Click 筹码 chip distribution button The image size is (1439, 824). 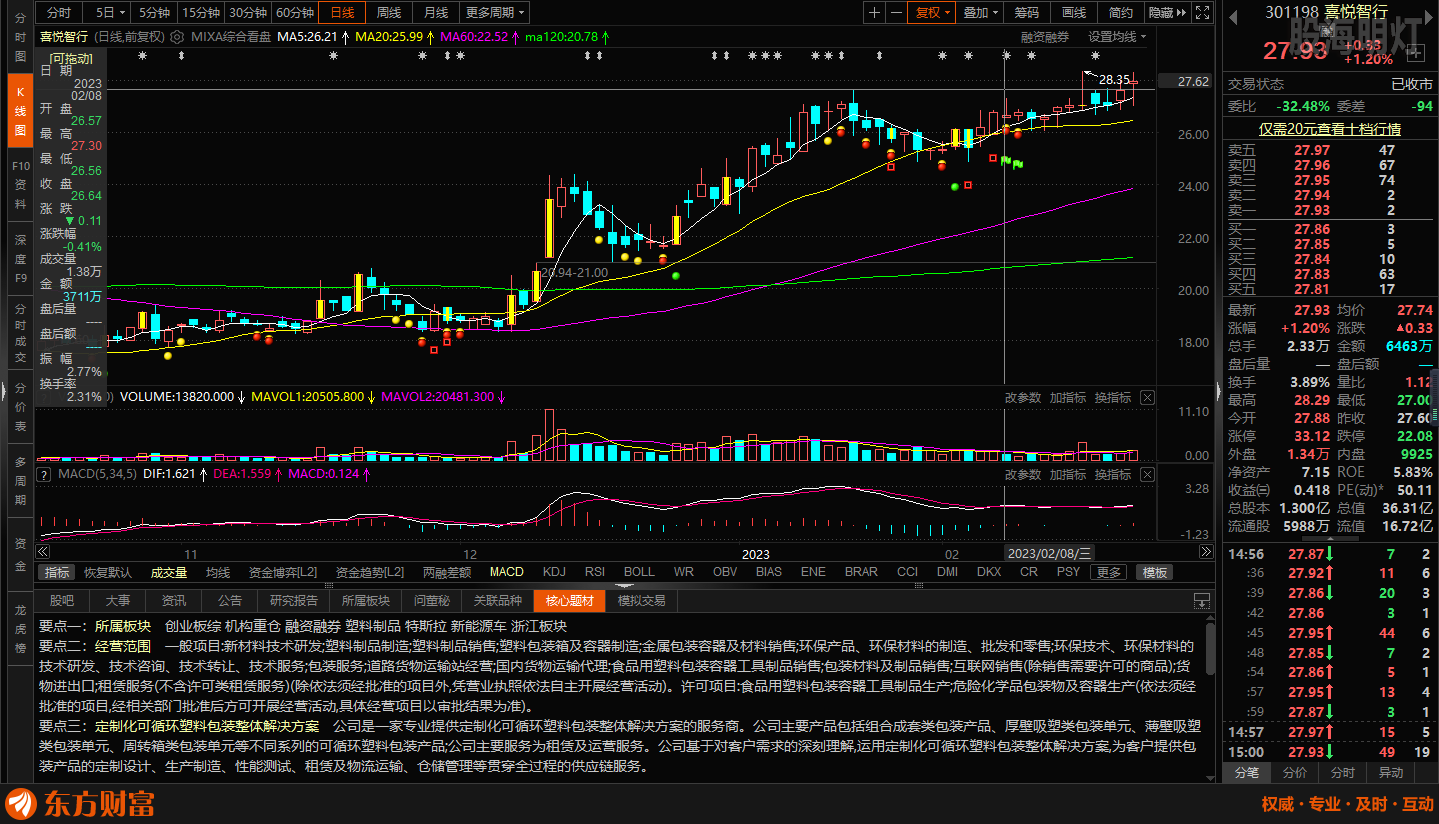coord(1027,12)
